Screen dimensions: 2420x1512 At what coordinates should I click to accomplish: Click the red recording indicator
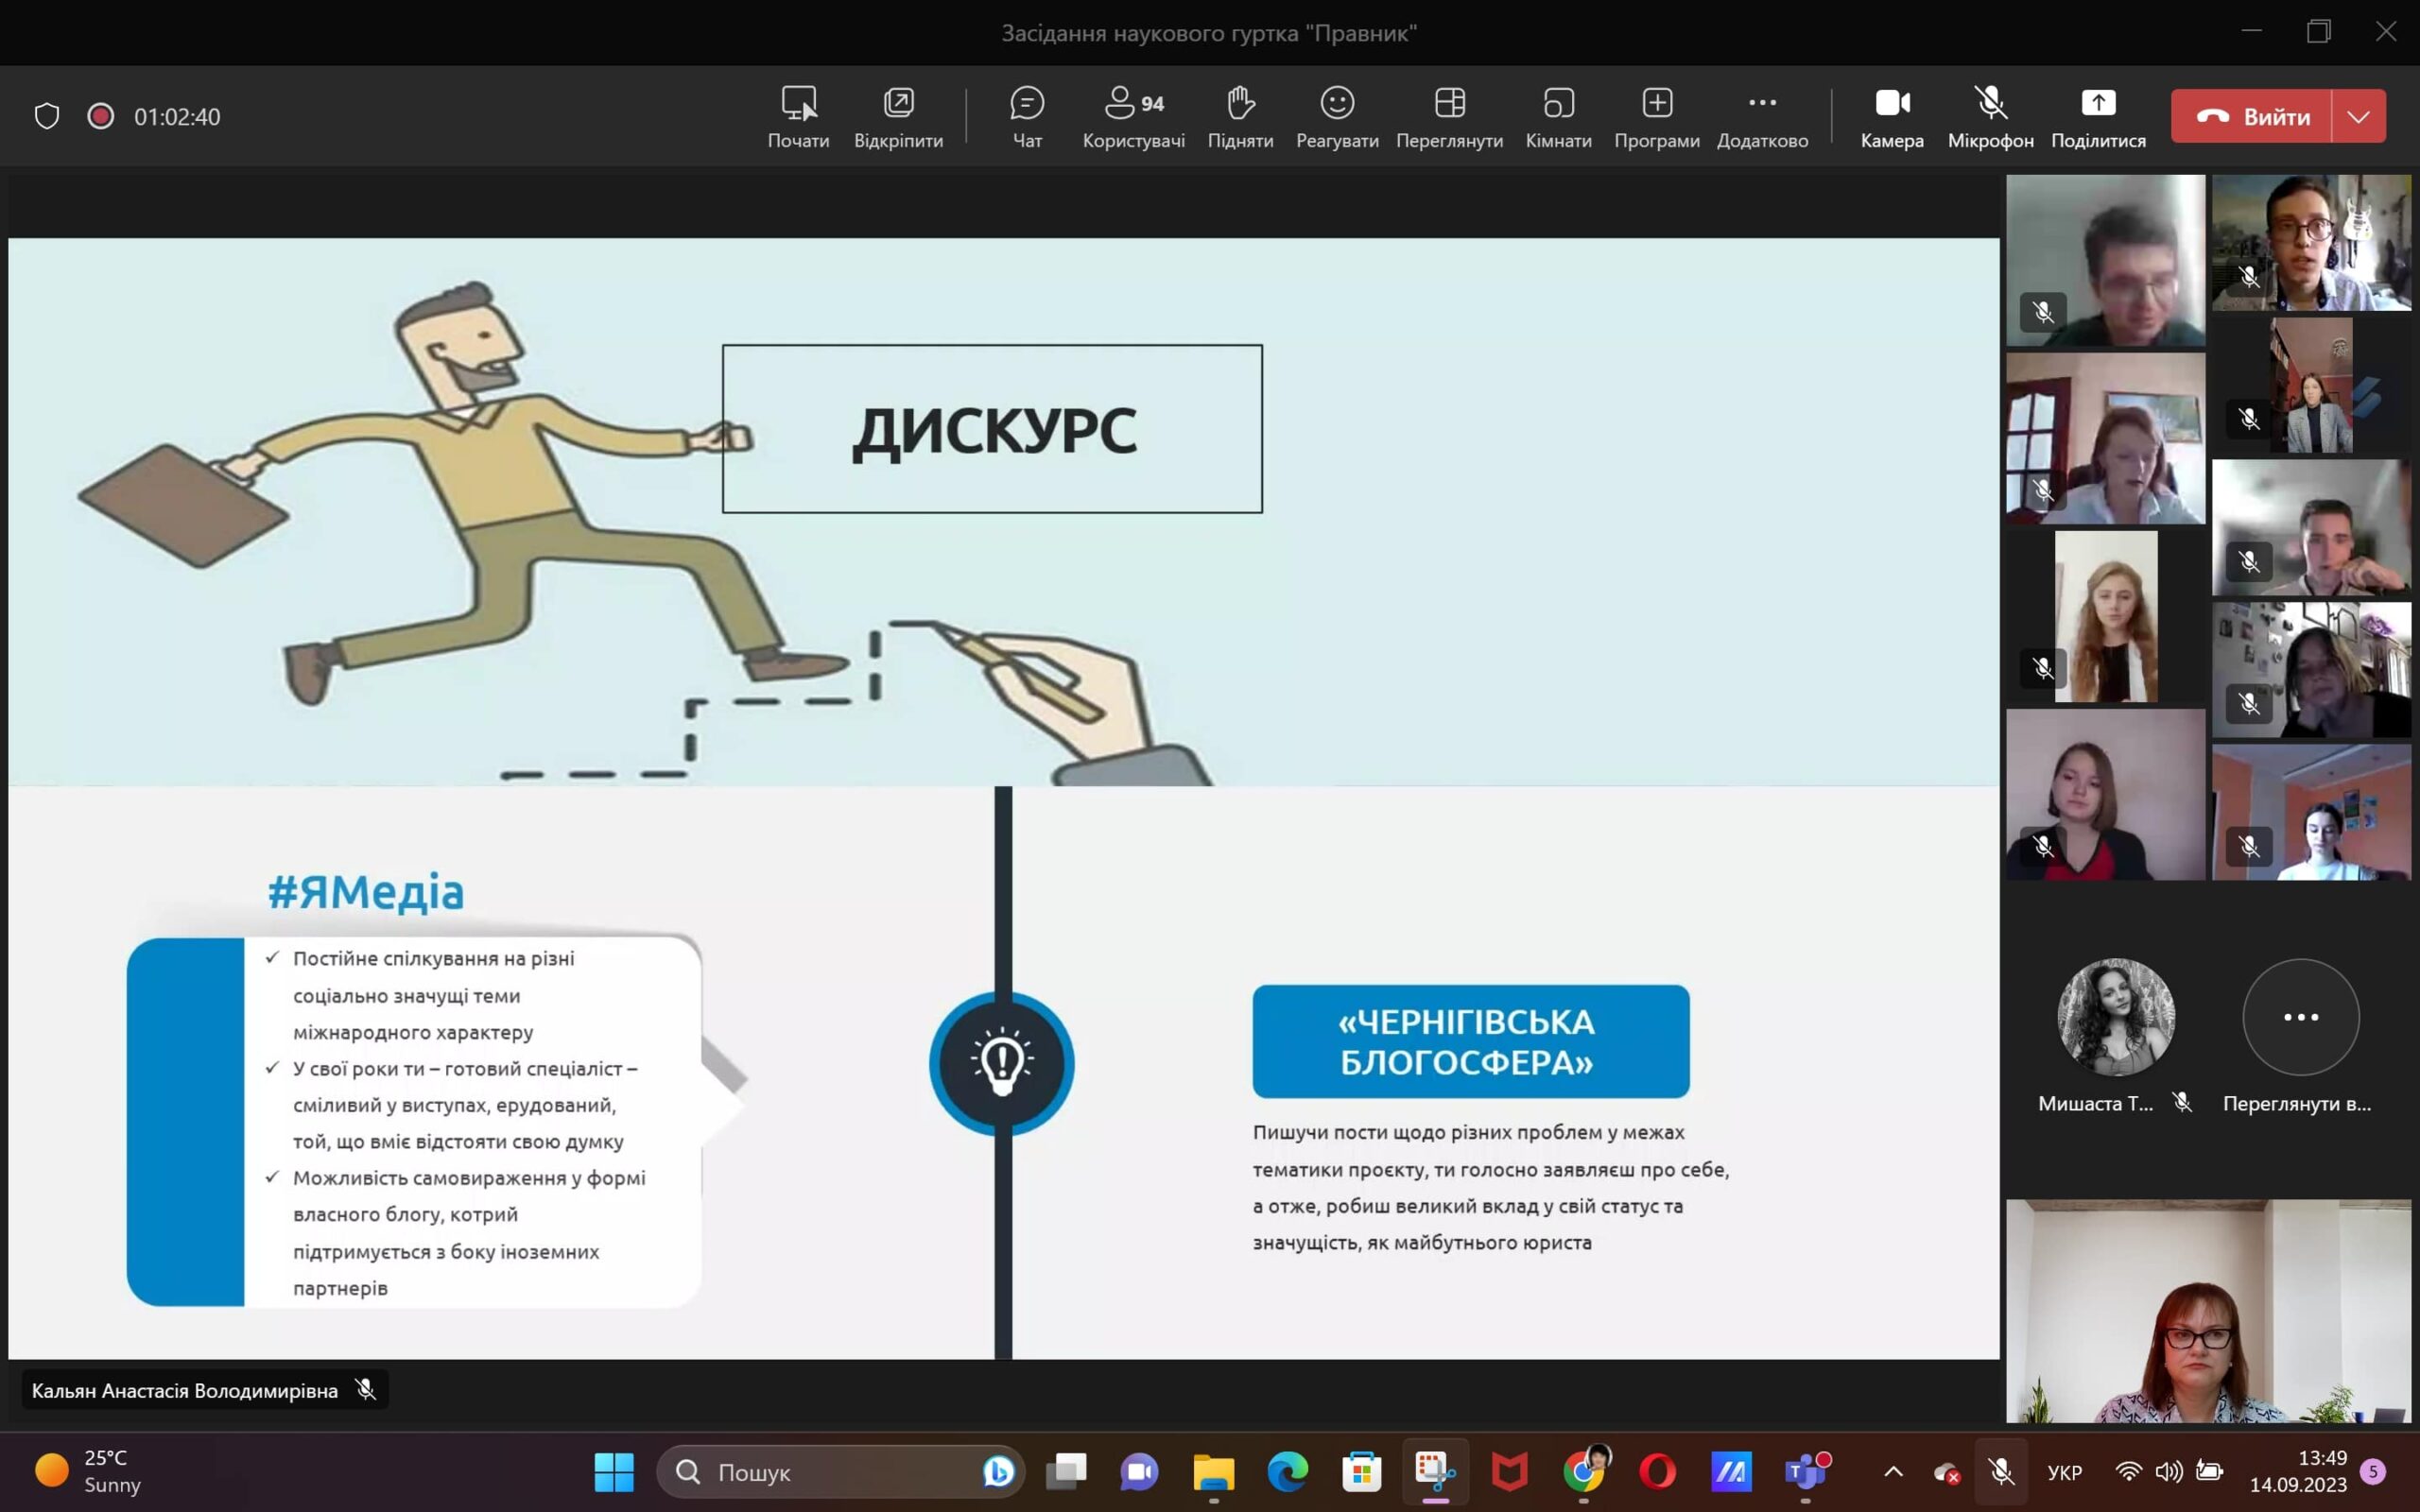tap(100, 116)
